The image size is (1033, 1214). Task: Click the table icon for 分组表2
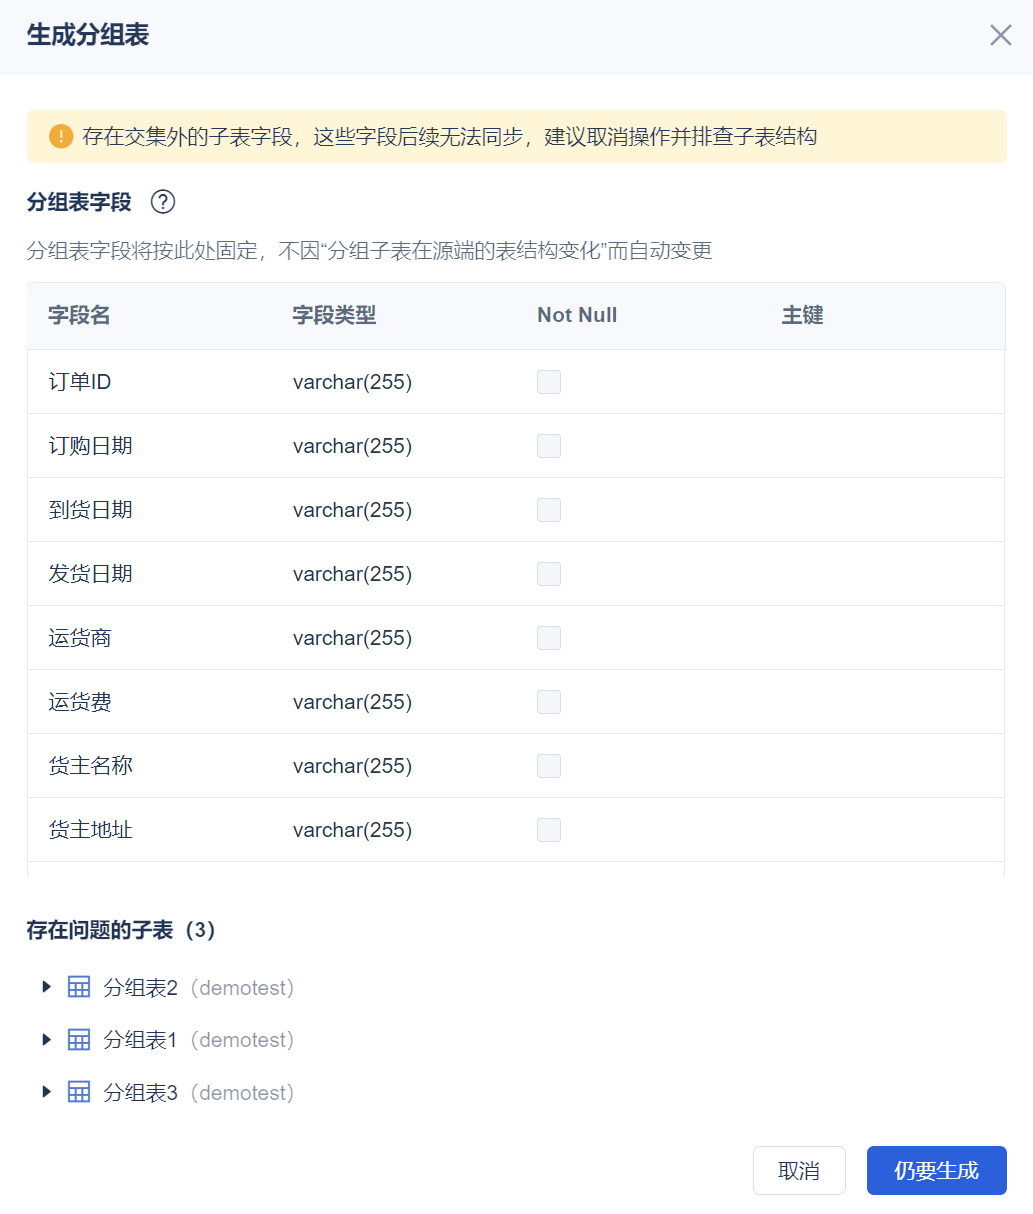tap(79, 988)
